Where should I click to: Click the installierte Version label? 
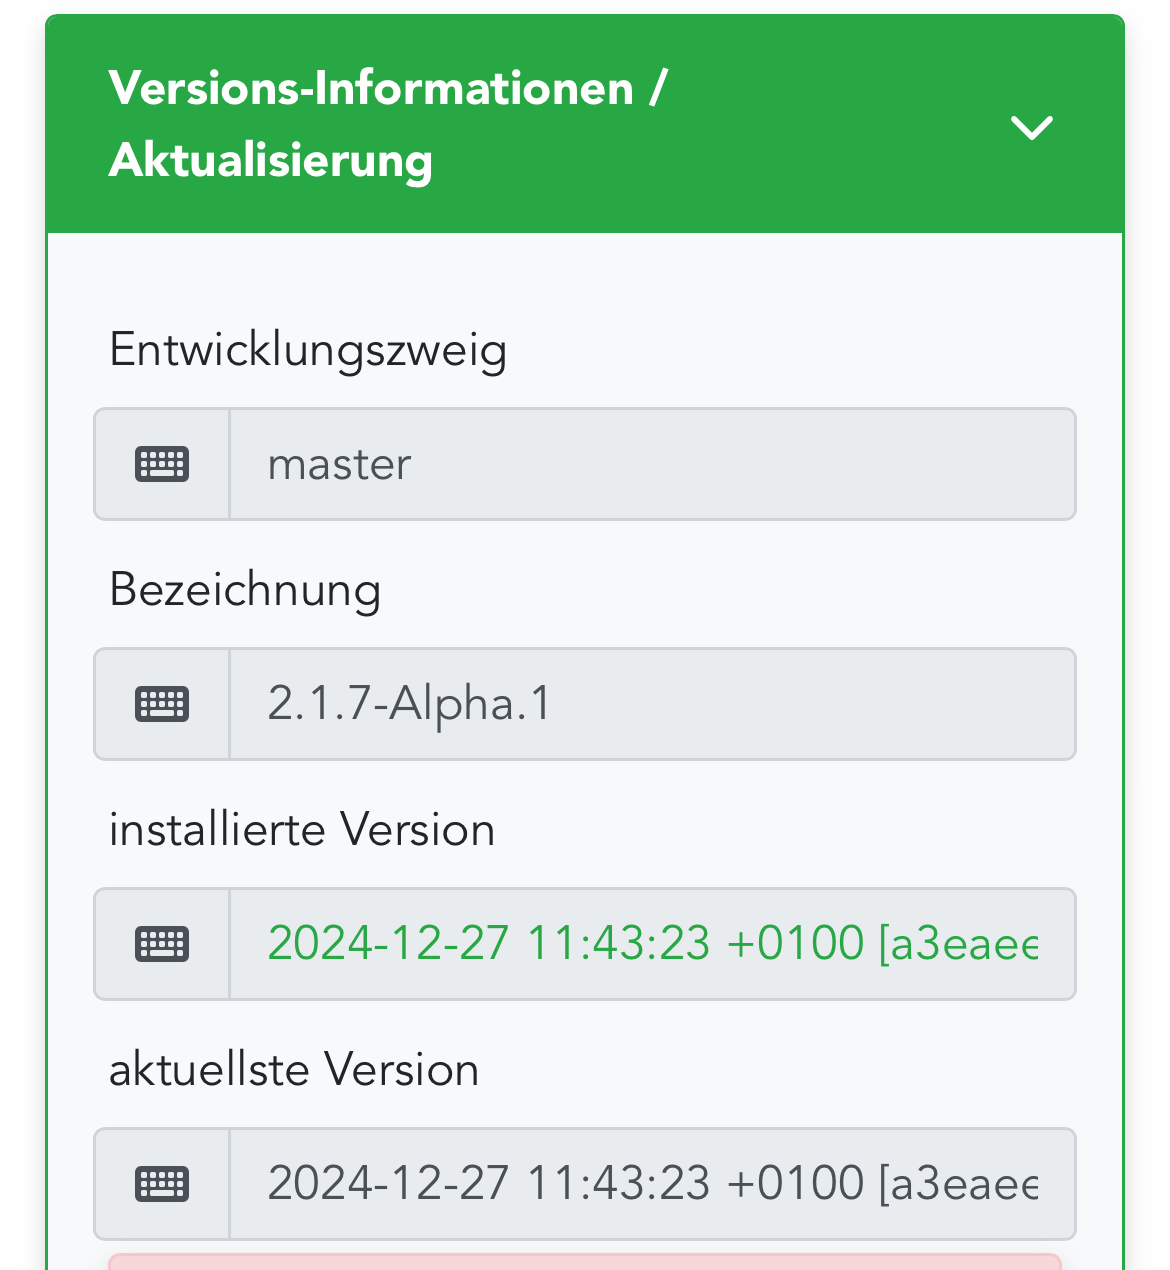302,830
